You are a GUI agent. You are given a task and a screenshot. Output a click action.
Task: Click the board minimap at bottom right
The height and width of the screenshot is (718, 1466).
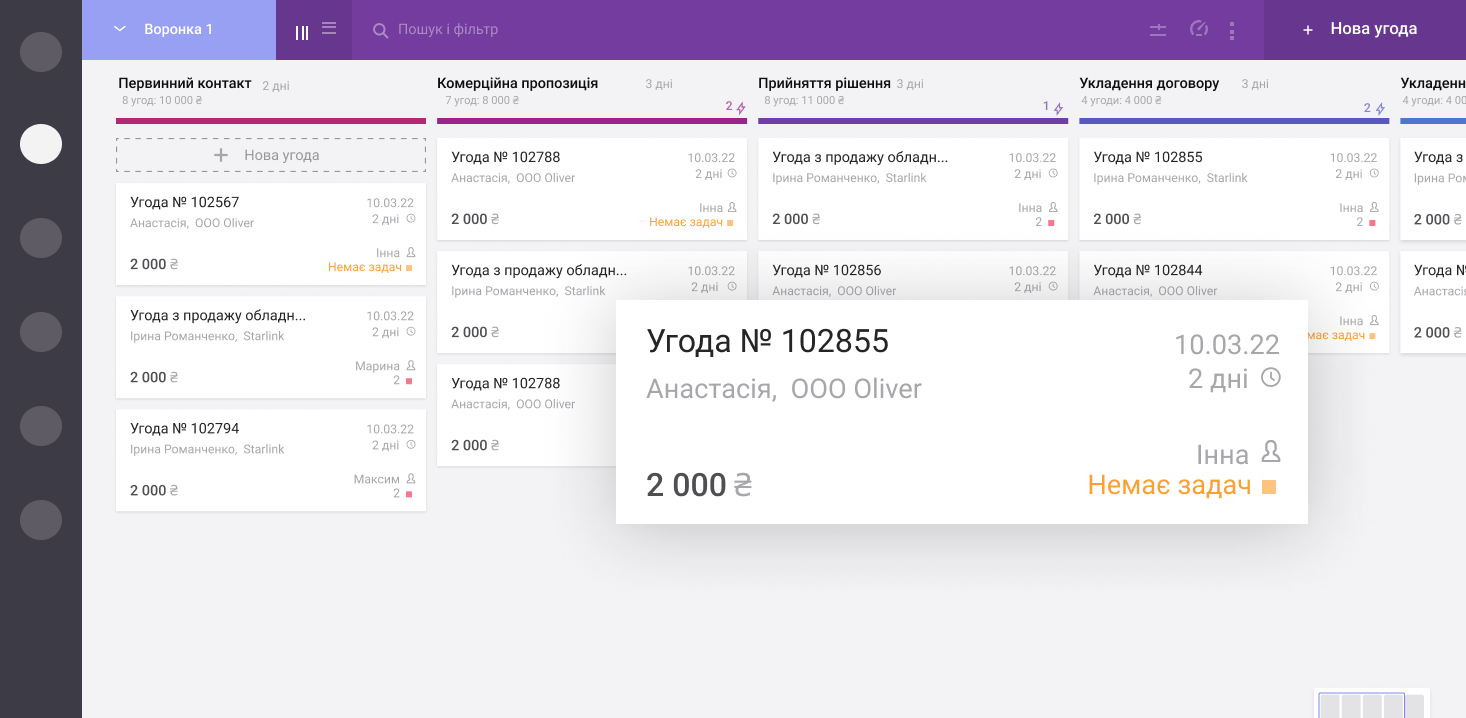[1372, 704]
